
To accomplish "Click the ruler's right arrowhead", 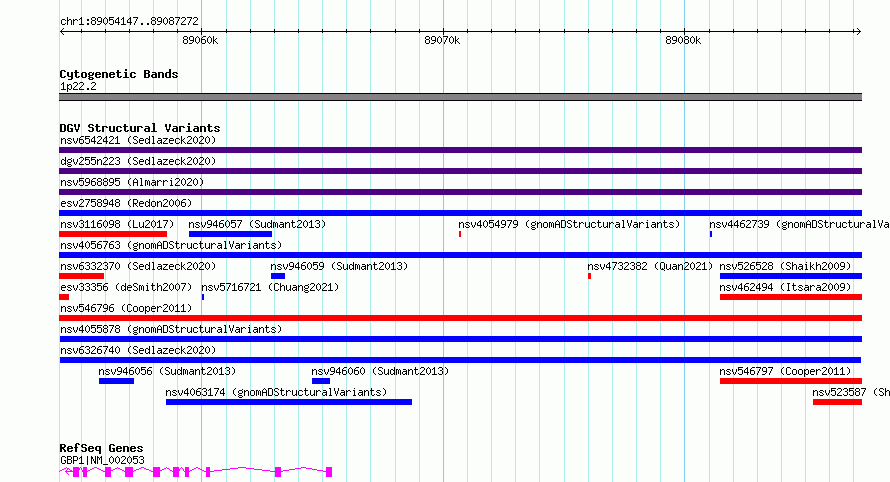I will point(858,32).
